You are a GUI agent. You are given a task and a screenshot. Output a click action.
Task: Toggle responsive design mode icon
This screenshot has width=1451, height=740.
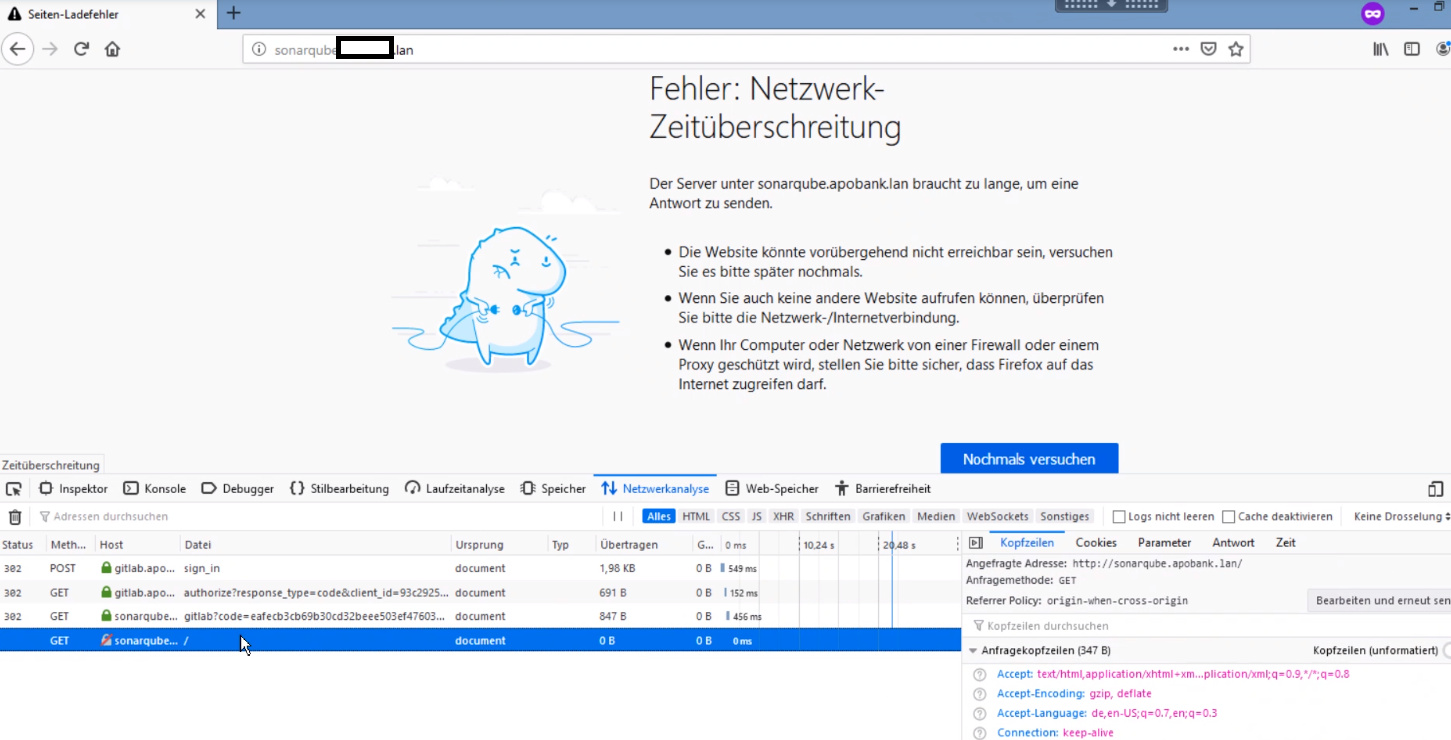point(1435,489)
